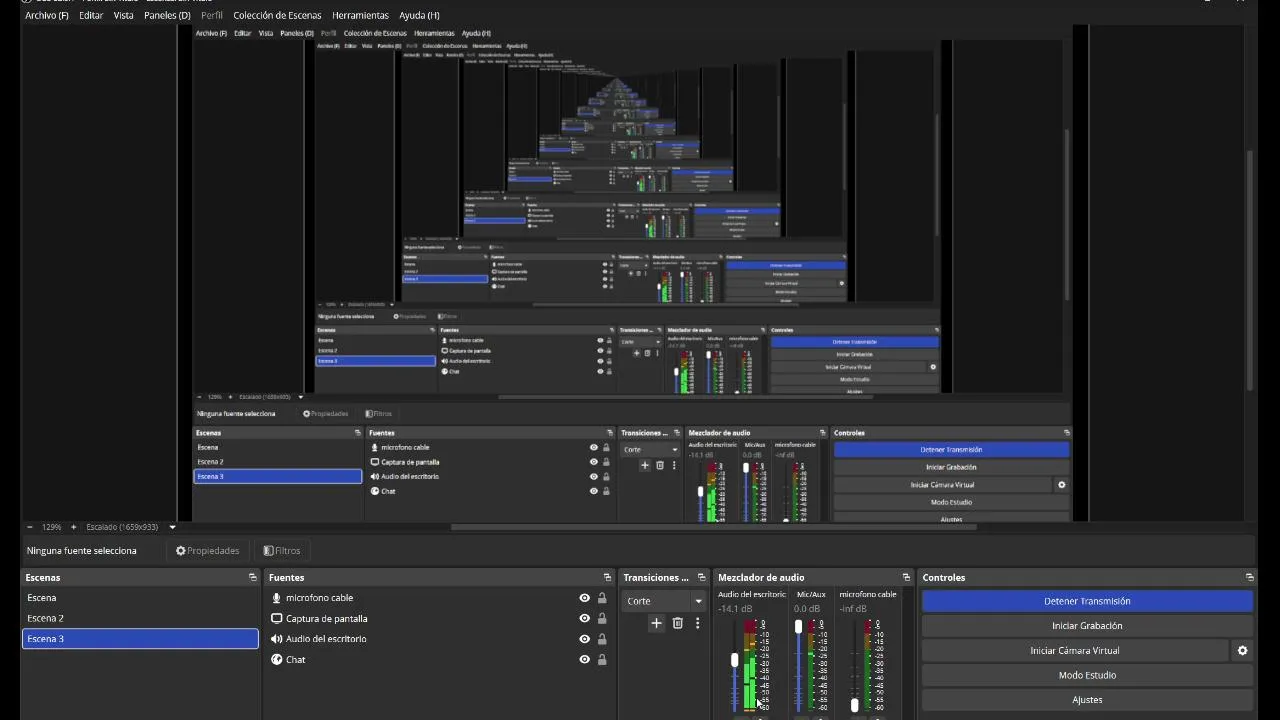This screenshot has height=720, width=1280.
Task: Hide the microfono cable source
Action: tap(585, 598)
